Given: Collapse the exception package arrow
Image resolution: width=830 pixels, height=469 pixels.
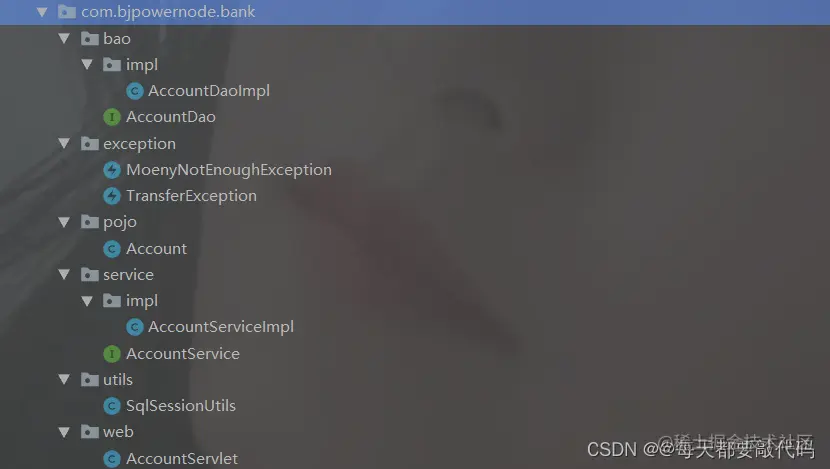Looking at the screenshot, I should click(x=65, y=143).
